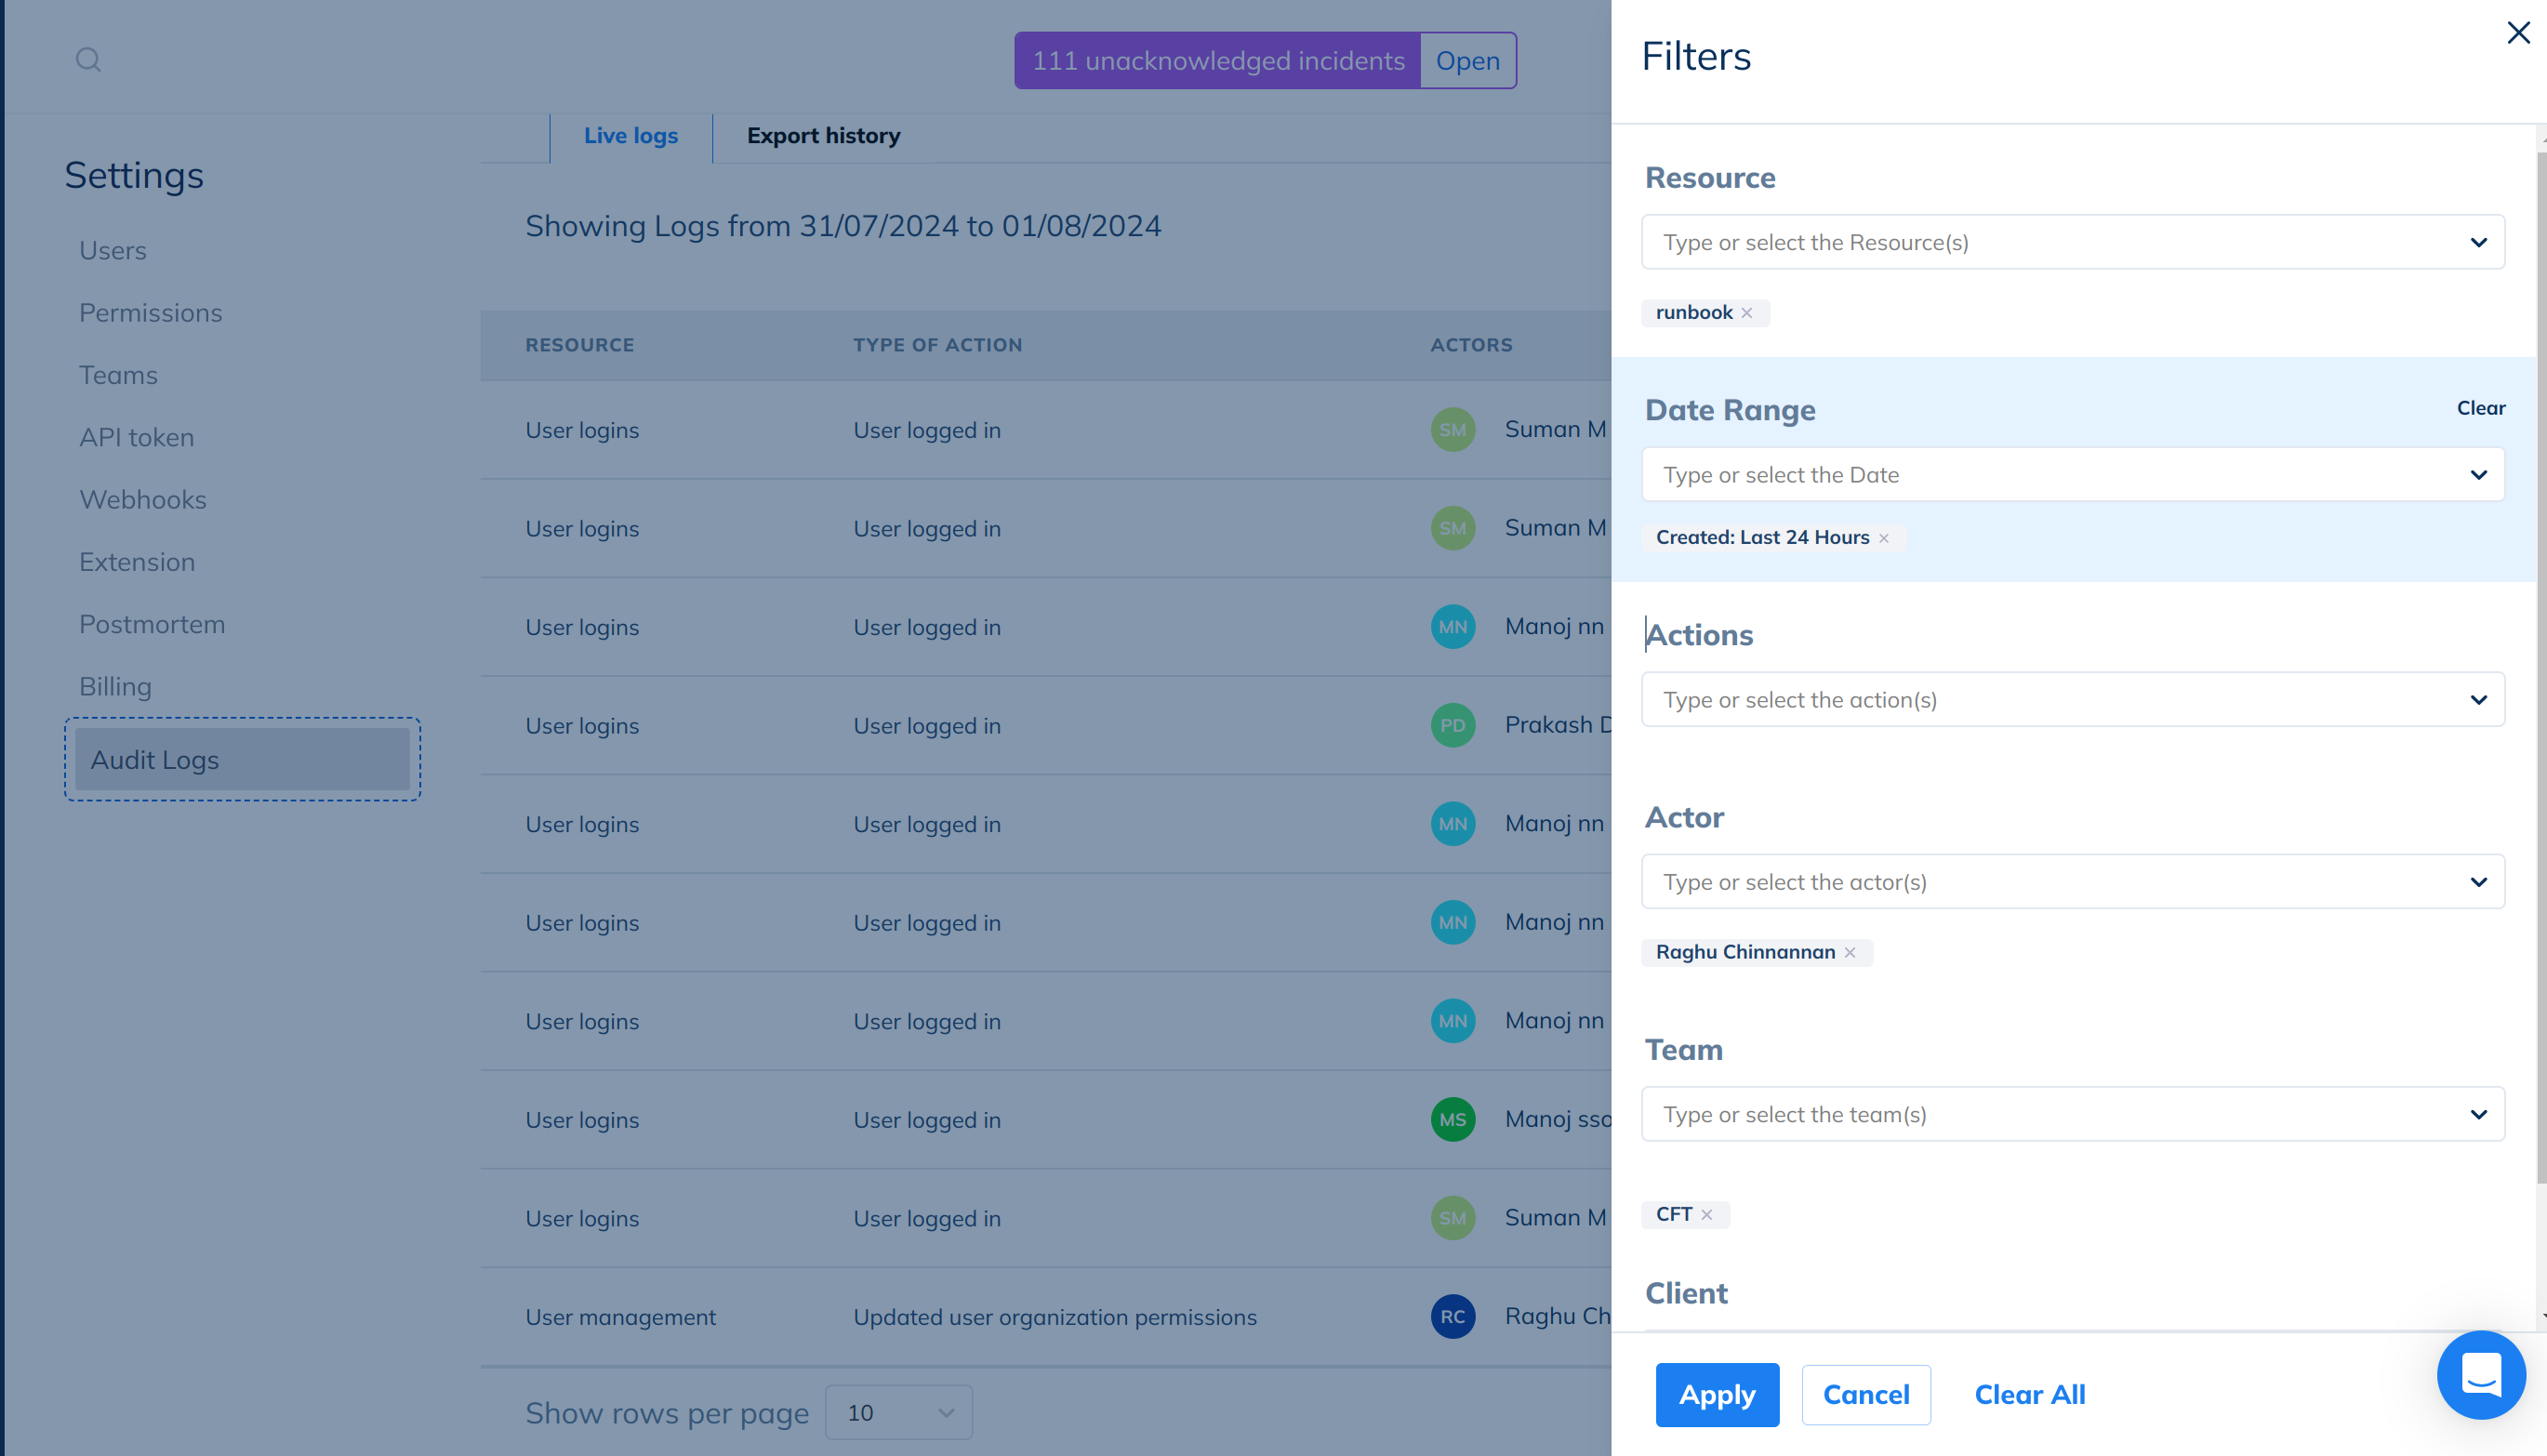Click the Team filter input field

click(x=2050, y=1114)
